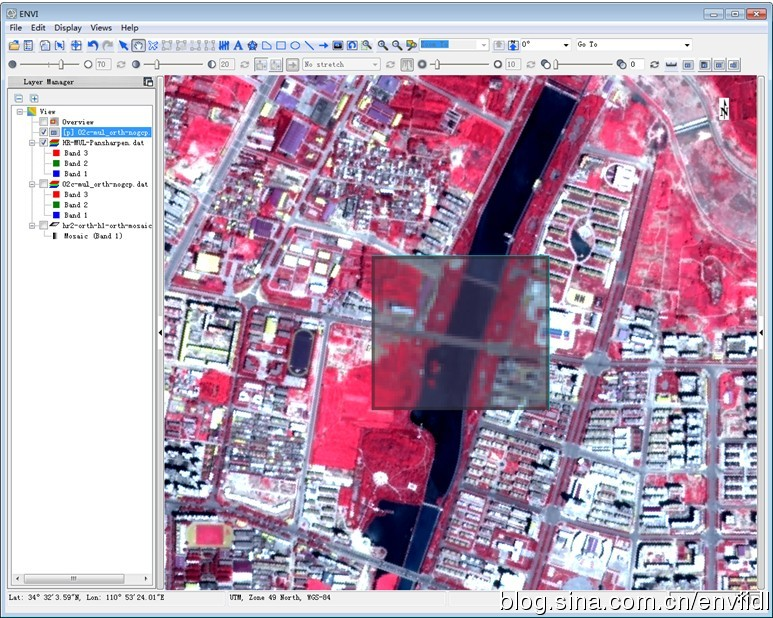Select the rectangle annotation tool
The width and height of the screenshot is (773, 618).
(281, 45)
